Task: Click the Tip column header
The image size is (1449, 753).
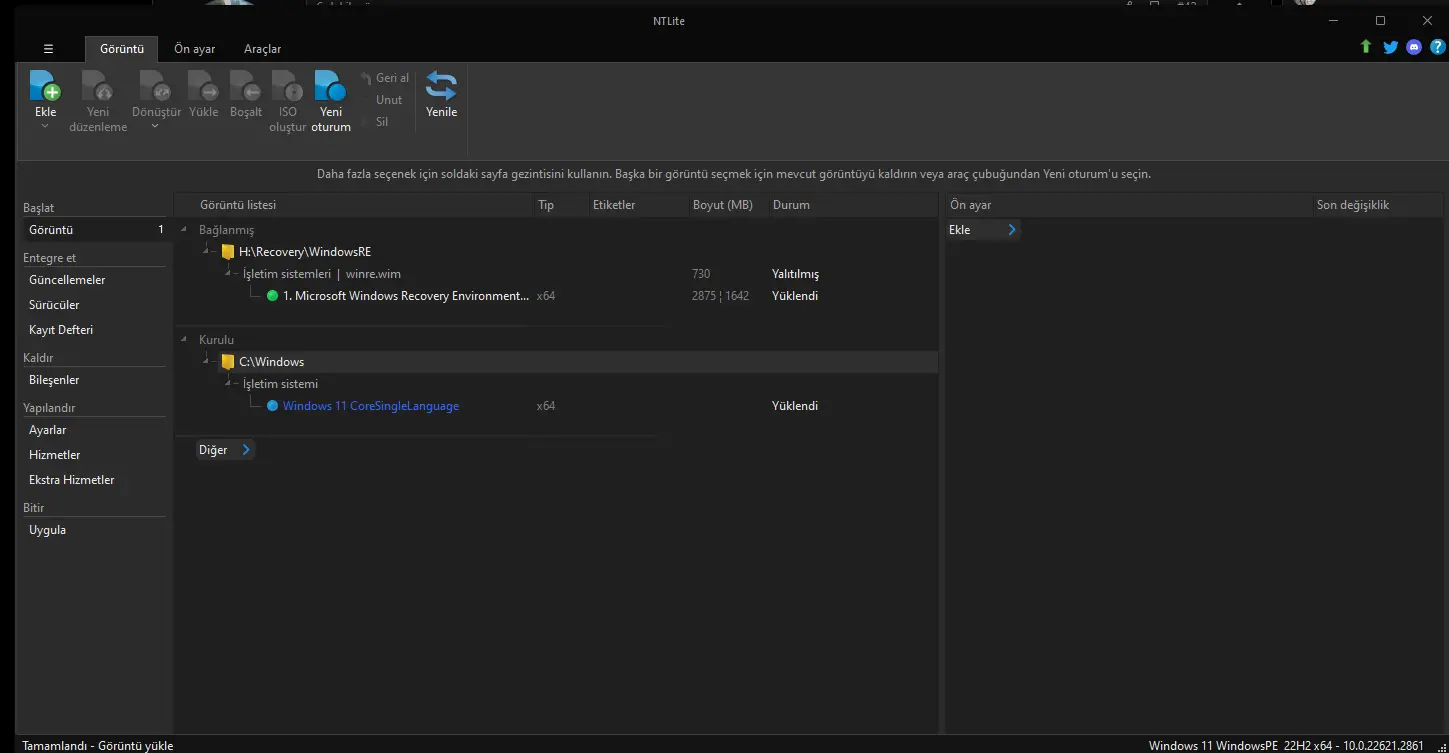Action: [x=546, y=205]
